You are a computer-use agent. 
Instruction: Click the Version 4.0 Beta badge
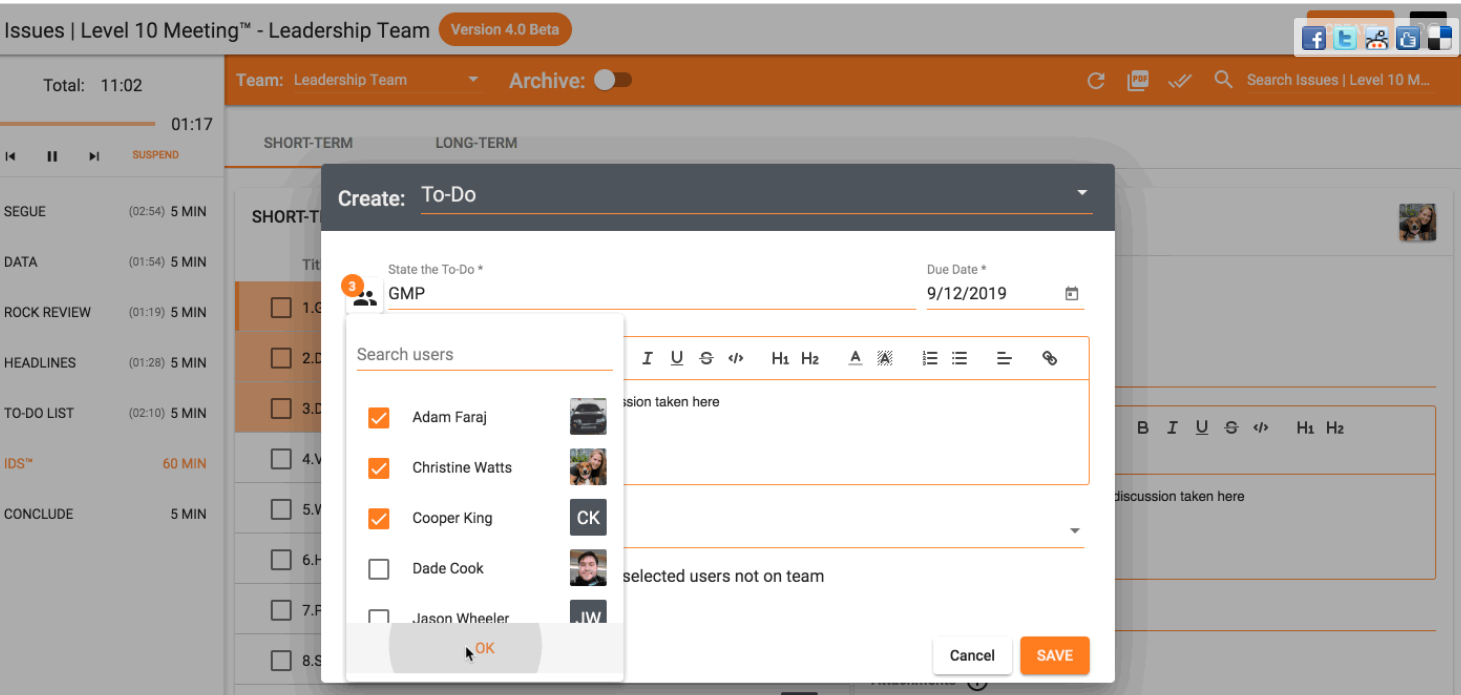(x=505, y=29)
